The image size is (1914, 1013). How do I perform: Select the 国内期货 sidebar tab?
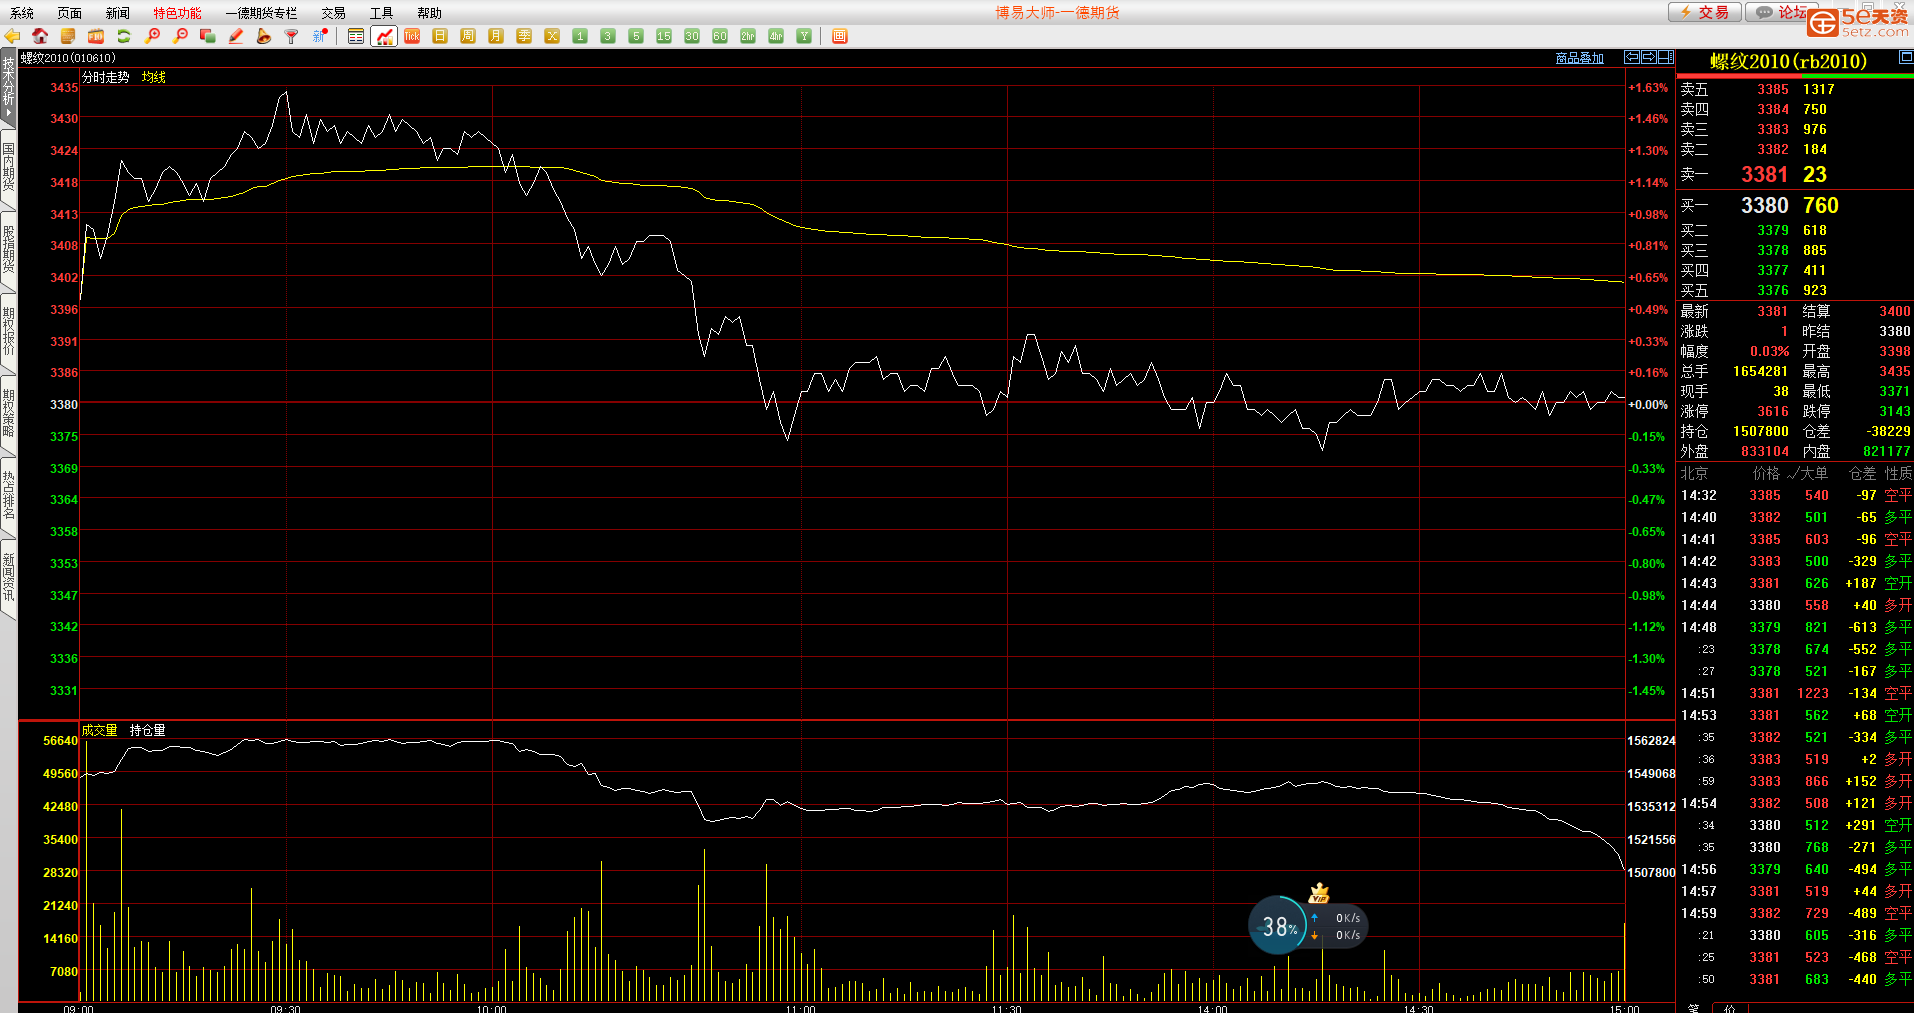(x=8, y=168)
